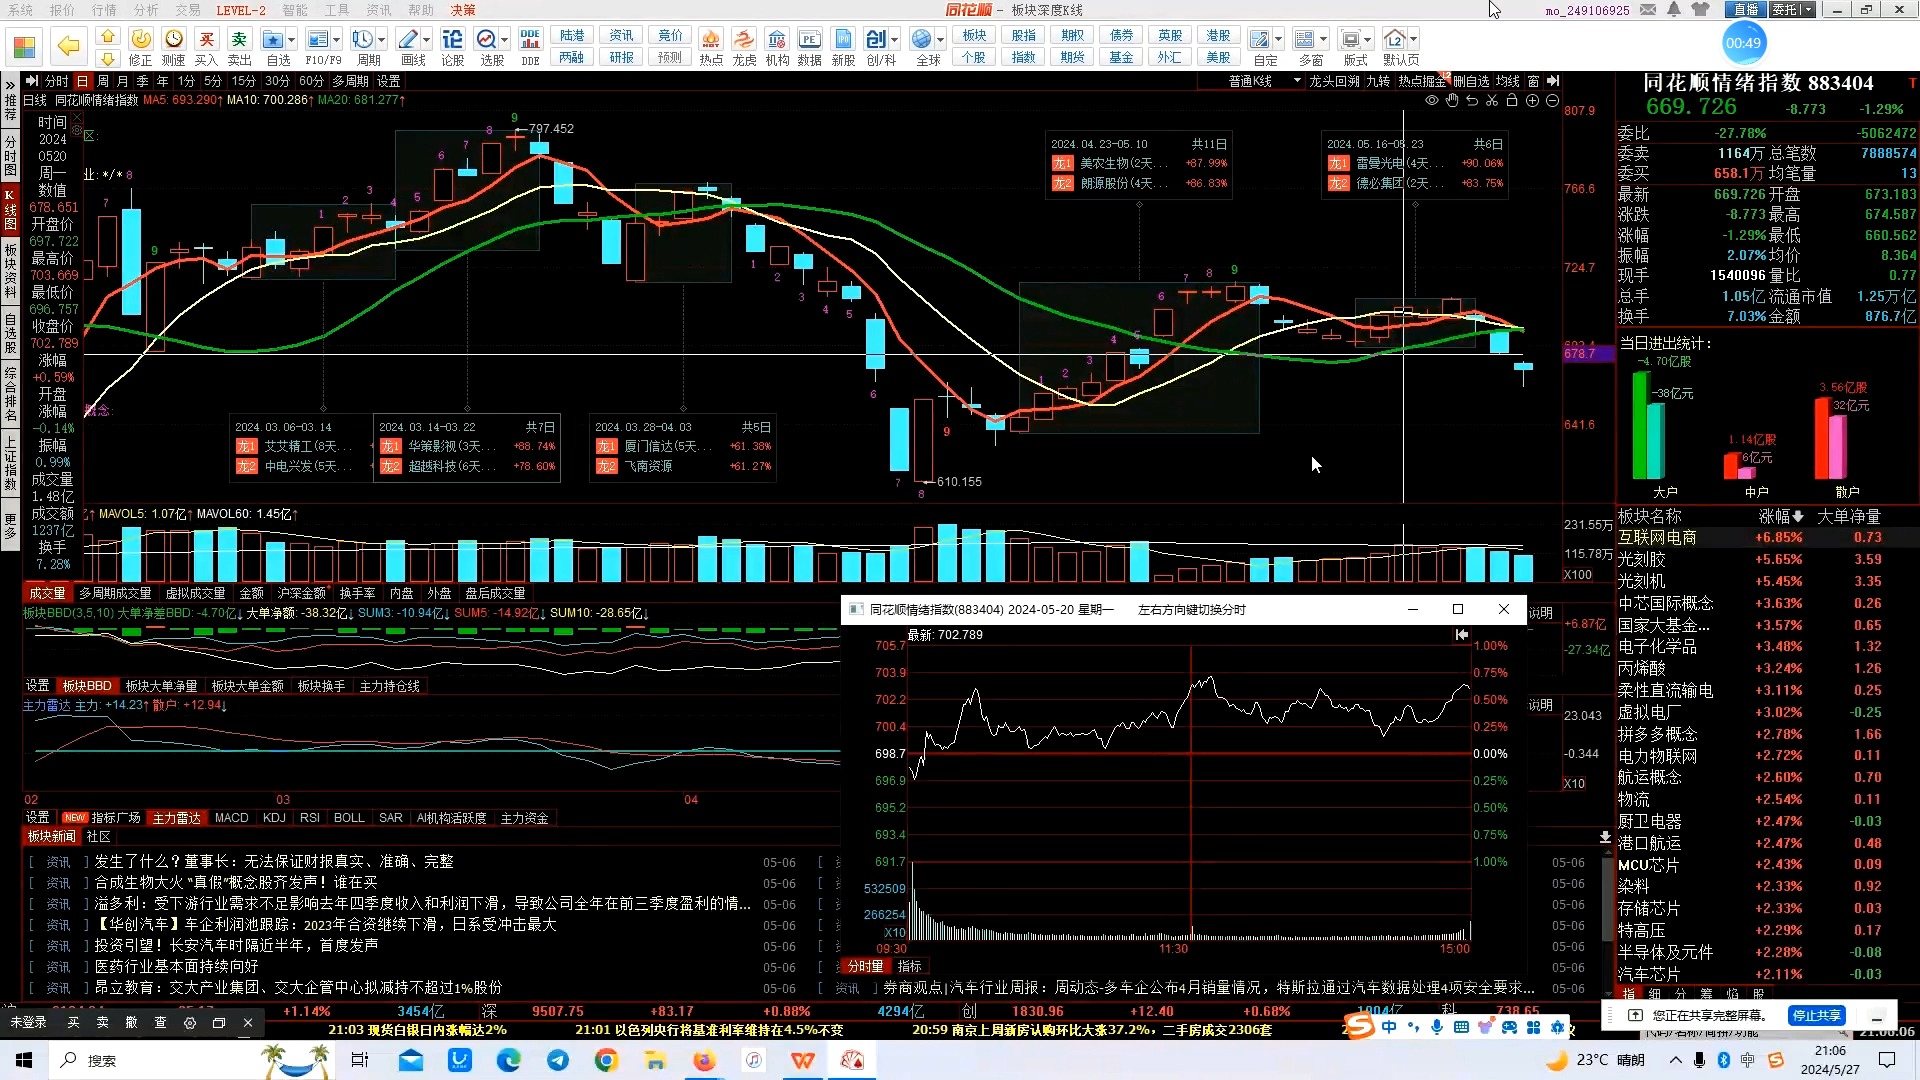Image resolution: width=1920 pixels, height=1080 pixels.
Task: Open the 智能 menu
Action: (x=295, y=10)
